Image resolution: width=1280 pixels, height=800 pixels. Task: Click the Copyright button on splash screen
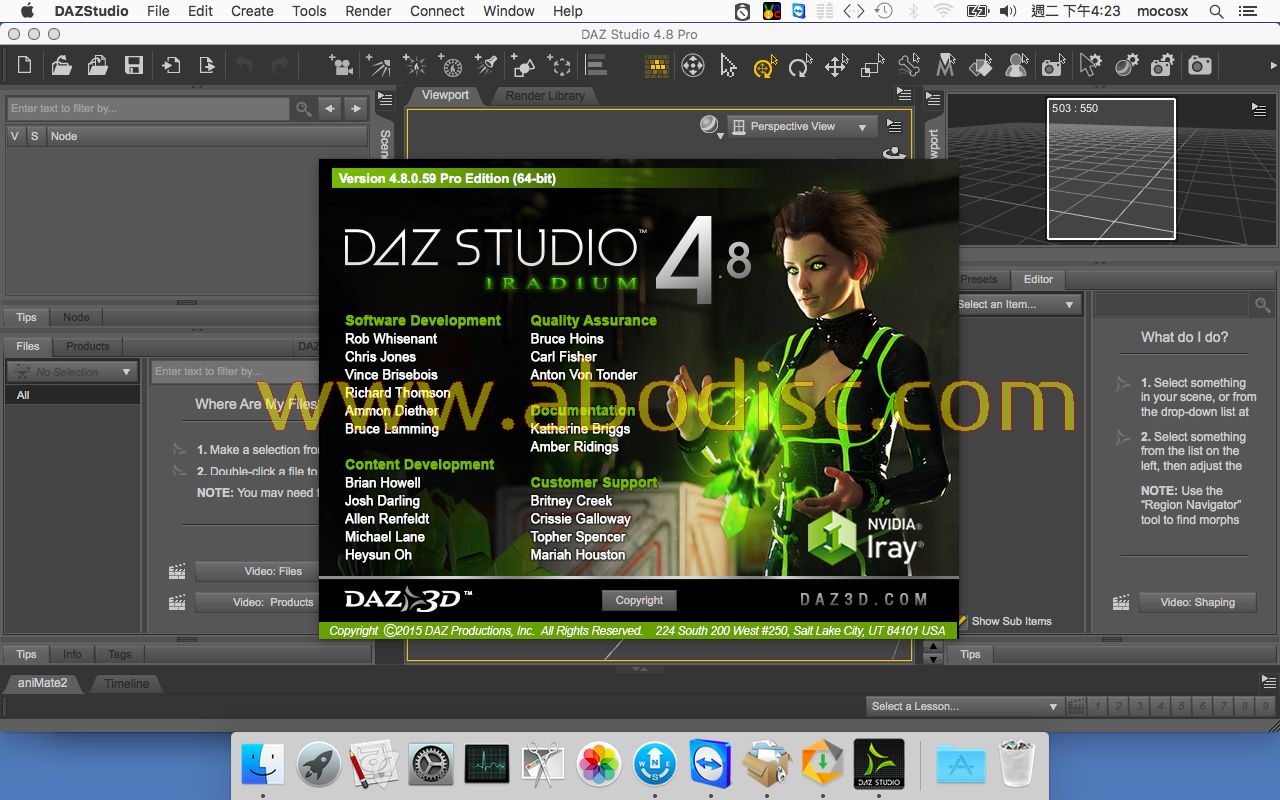coord(639,600)
